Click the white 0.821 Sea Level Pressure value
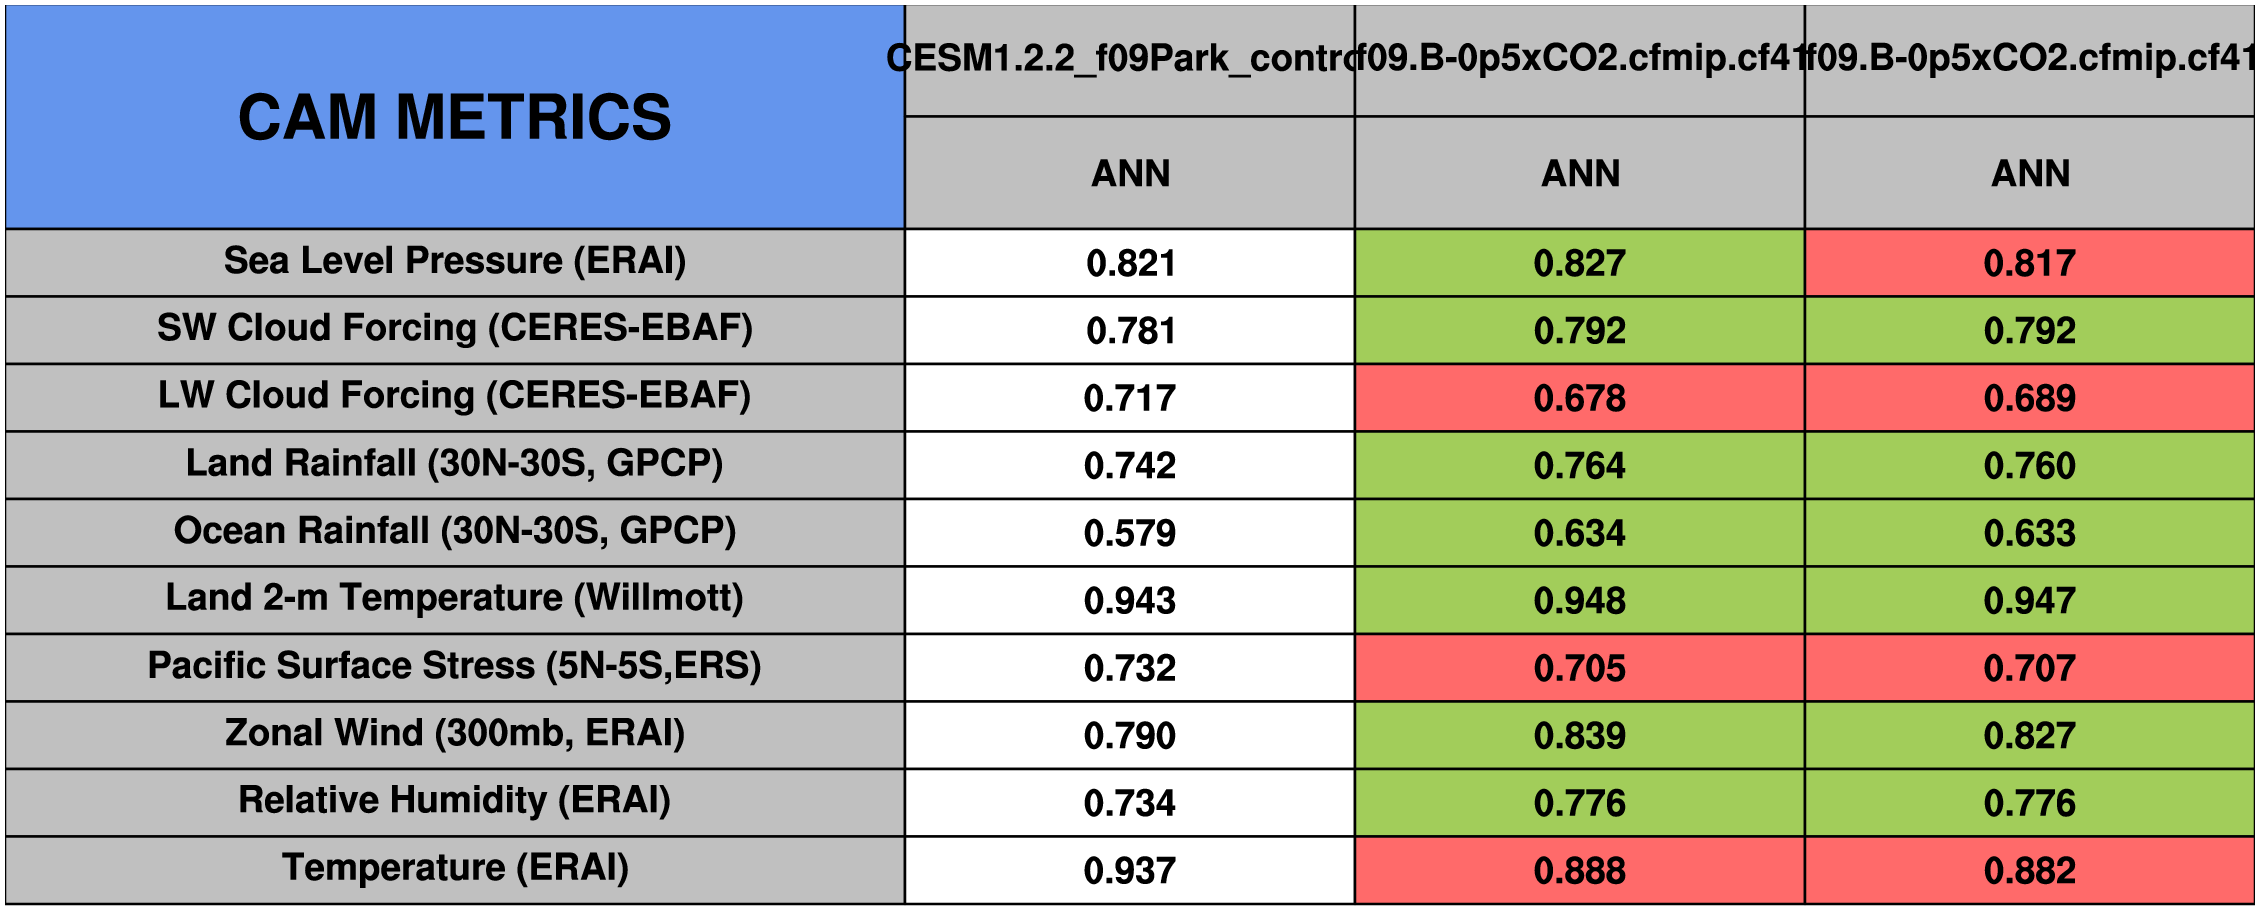The width and height of the screenshot is (2260, 911). pos(1130,263)
